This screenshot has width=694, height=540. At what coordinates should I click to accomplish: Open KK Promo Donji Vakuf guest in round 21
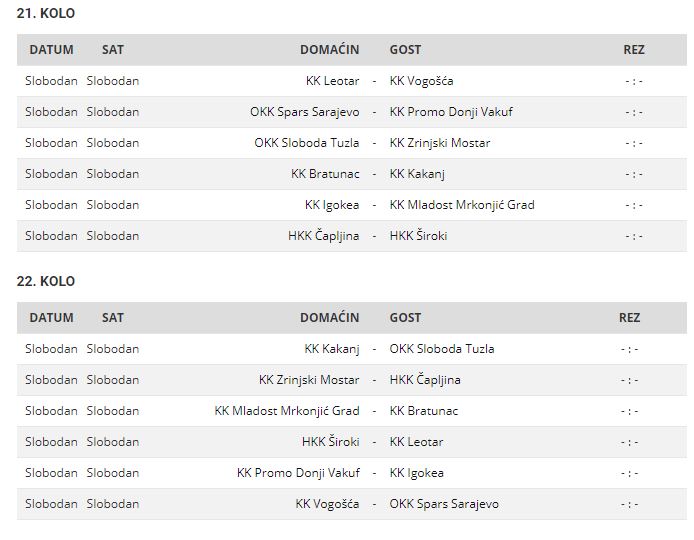(x=451, y=112)
